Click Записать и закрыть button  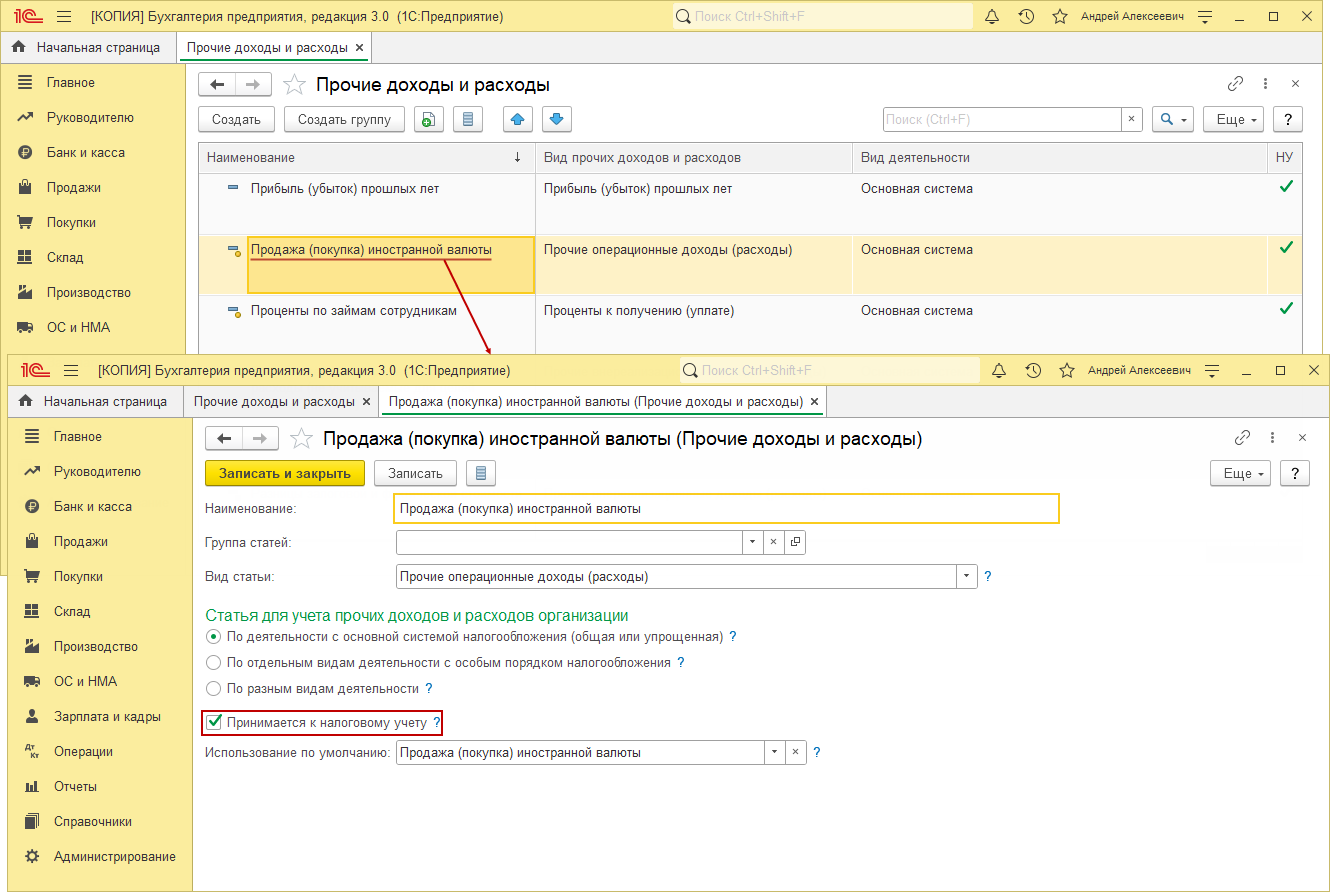pos(285,473)
